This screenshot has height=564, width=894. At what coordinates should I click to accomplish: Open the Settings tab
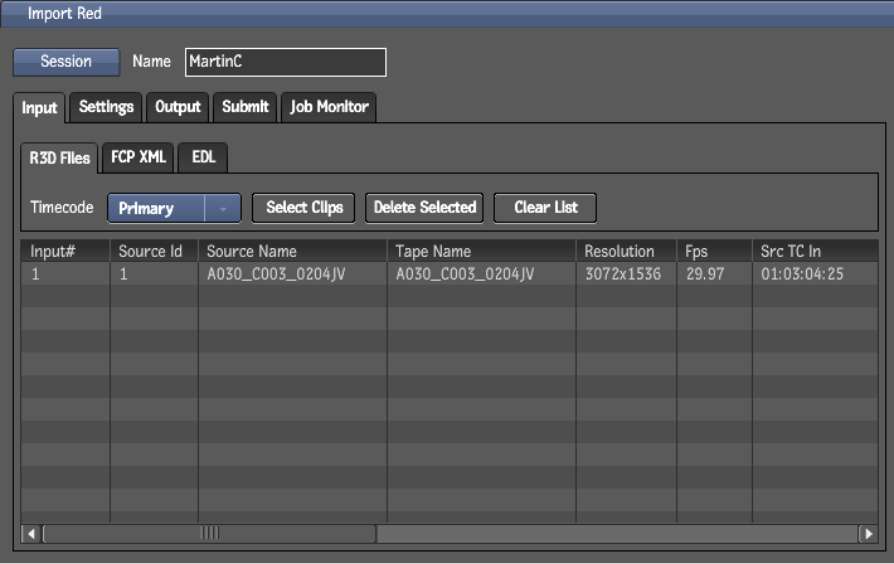click(x=106, y=107)
